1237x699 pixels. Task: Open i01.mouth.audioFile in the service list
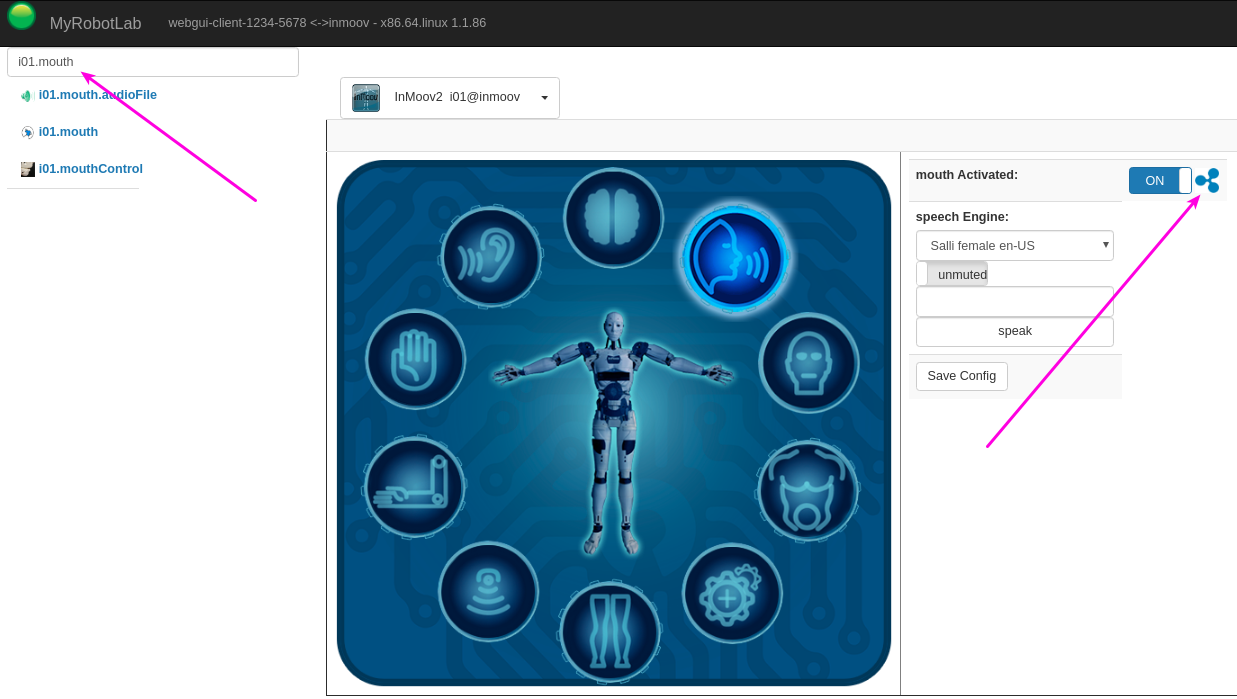click(x=98, y=95)
